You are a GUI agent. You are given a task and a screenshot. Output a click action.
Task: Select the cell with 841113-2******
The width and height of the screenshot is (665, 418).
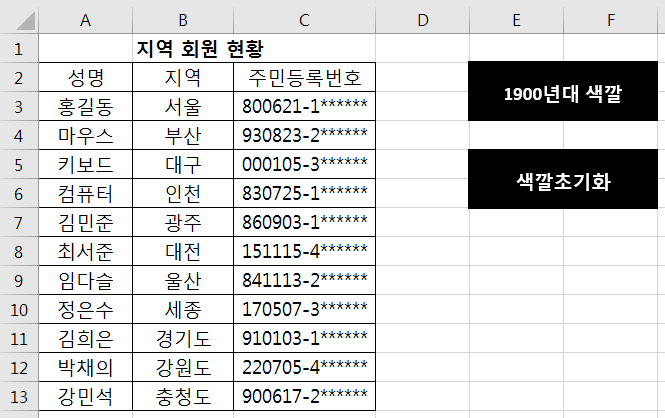click(x=305, y=281)
